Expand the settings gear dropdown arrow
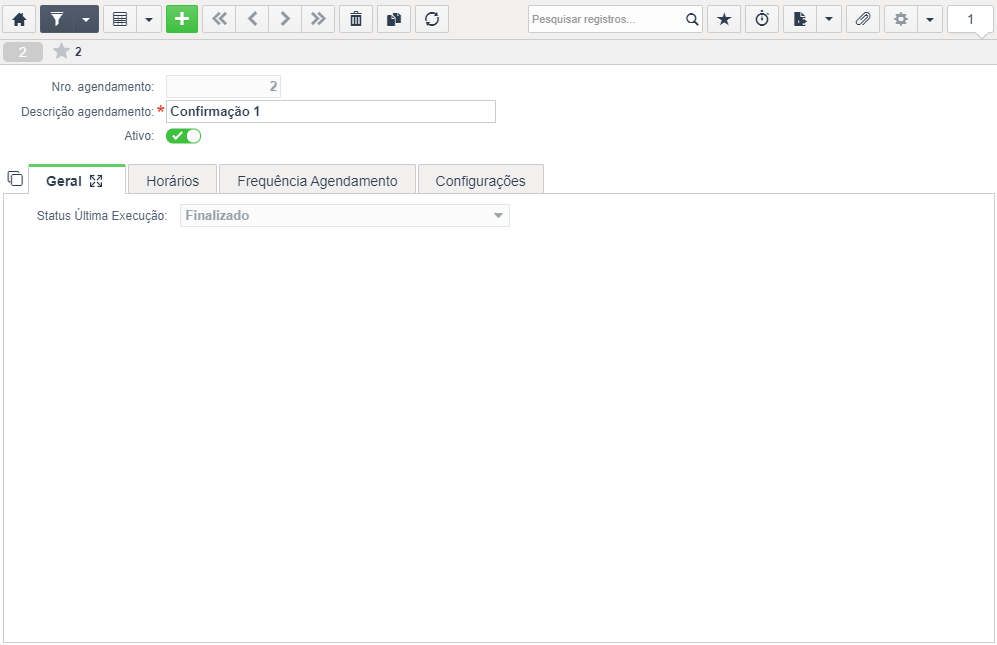The height and width of the screenshot is (645, 997). pyautogui.click(x=930, y=19)
